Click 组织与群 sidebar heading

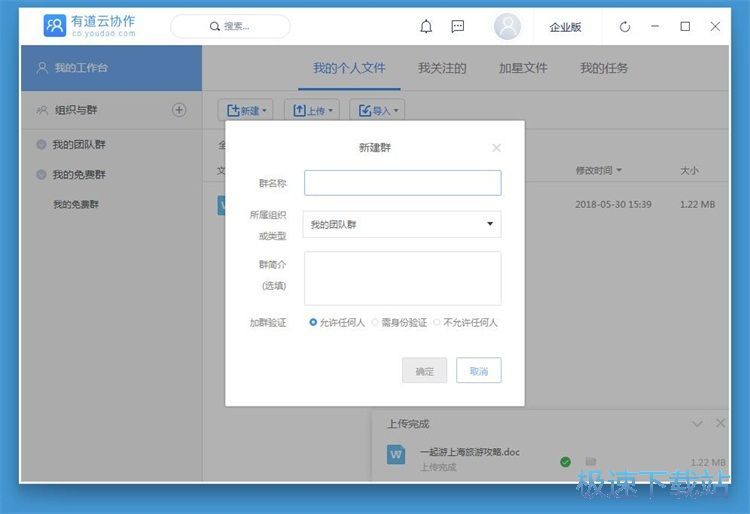(76, 110)
